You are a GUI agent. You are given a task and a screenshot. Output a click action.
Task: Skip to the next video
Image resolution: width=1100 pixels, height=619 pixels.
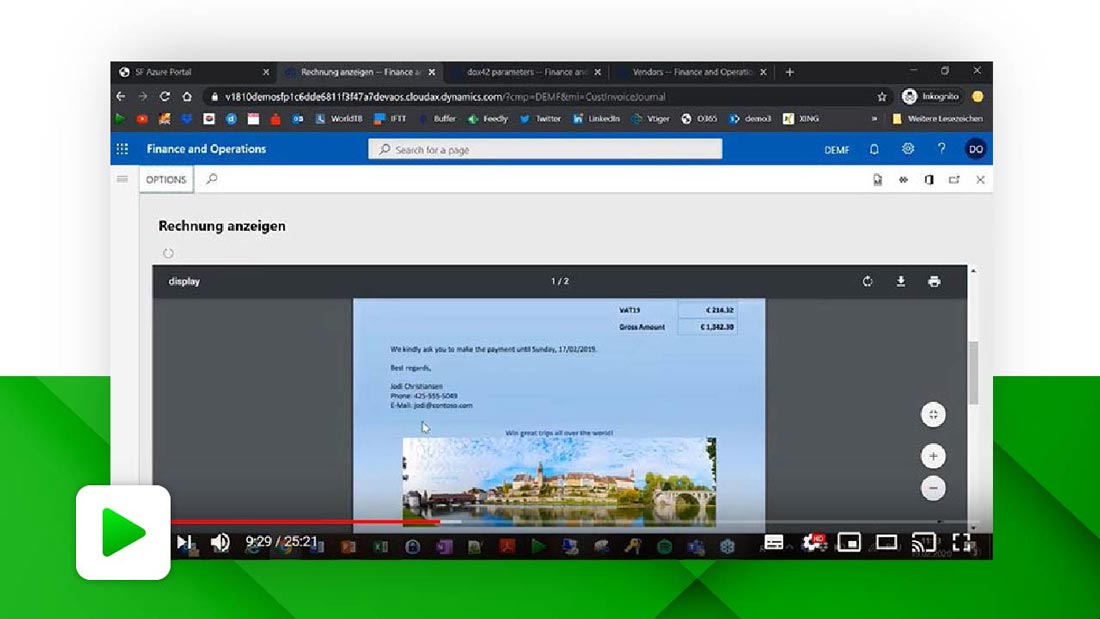185,542
